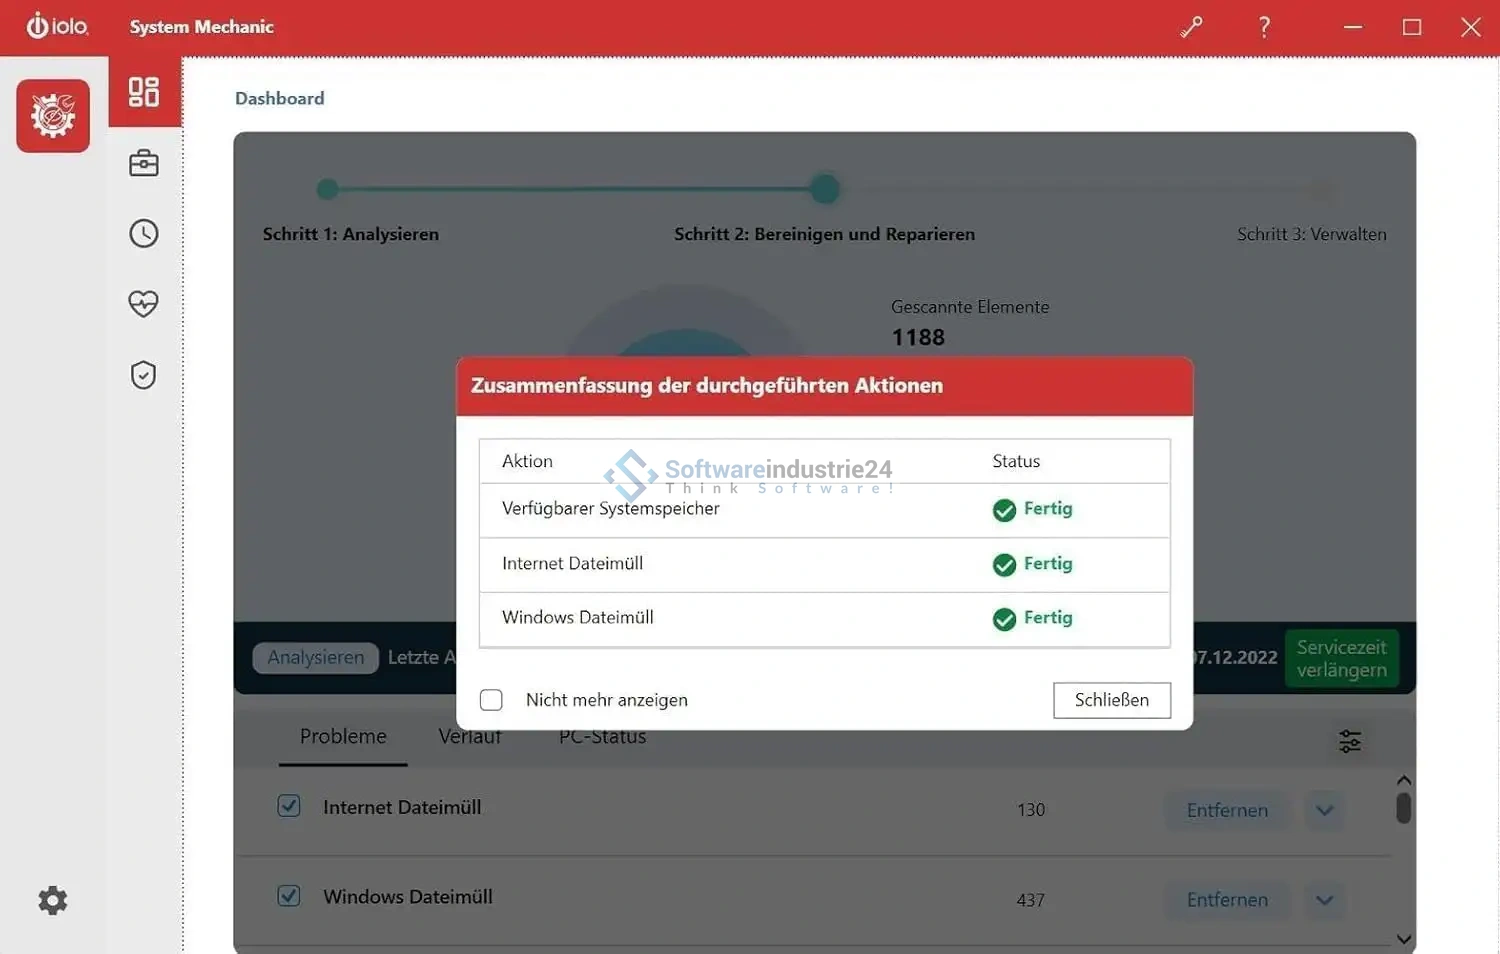Select the heart monitor health icon

[144, 303]
